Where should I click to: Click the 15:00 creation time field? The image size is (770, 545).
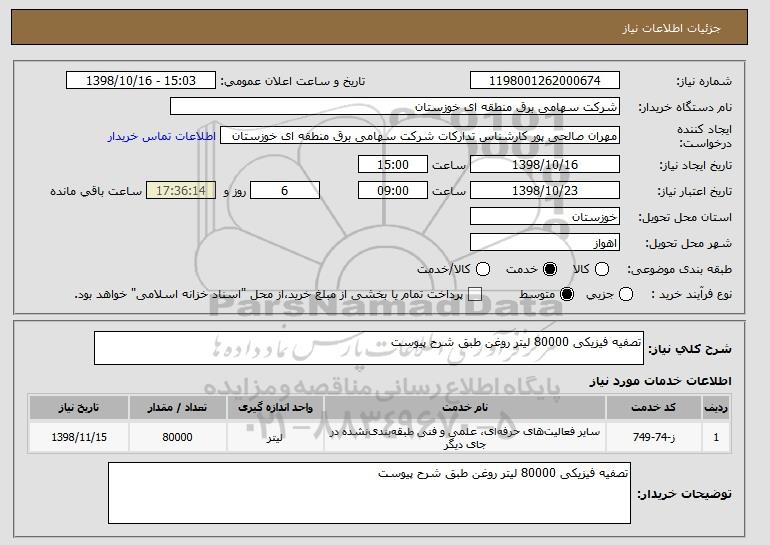pyautogui.click(x=392, y=164)
